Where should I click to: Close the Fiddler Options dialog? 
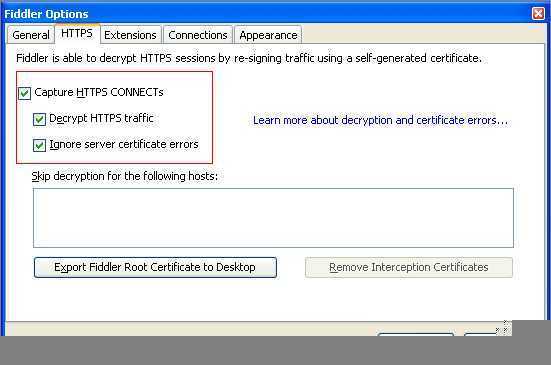click(538, 14)
